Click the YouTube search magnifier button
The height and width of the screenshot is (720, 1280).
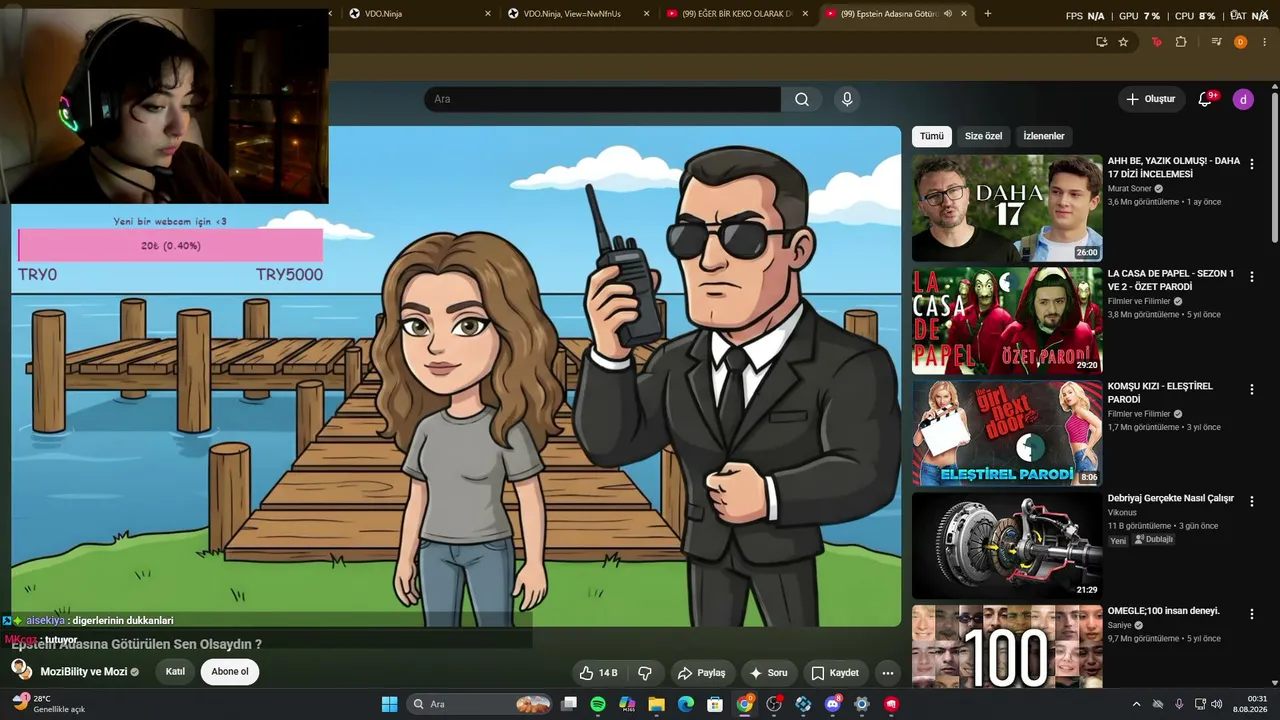pos(802,99)
